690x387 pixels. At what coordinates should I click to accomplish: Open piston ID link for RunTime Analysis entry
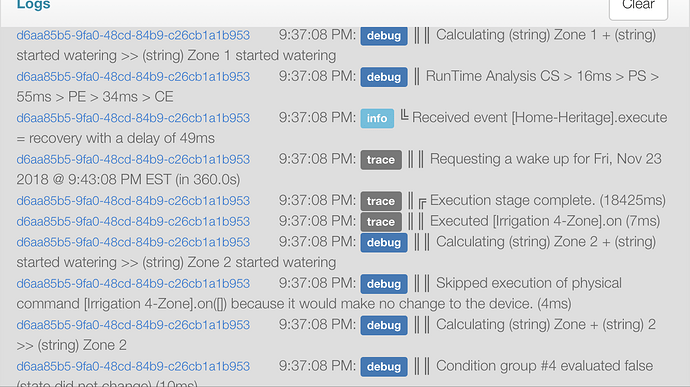click(x=133, y=77)
